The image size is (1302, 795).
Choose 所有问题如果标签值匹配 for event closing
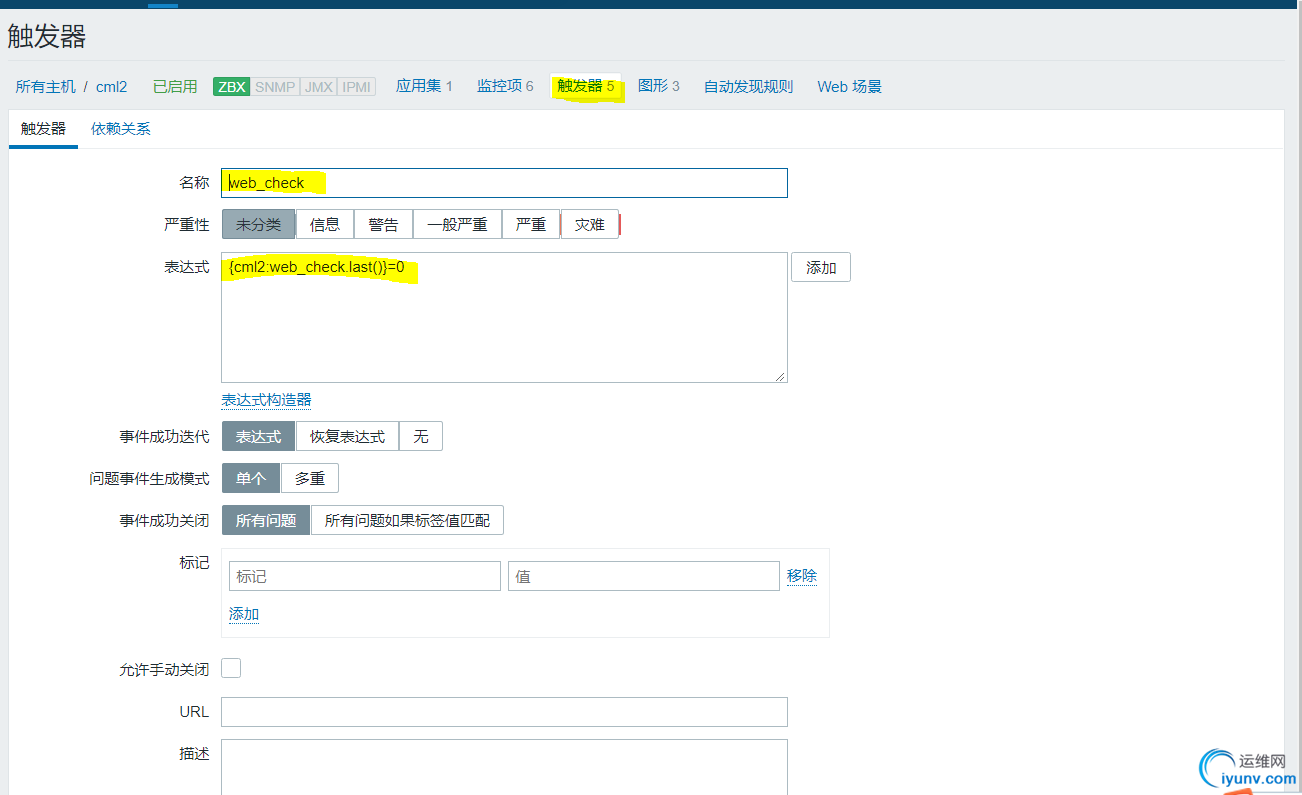[x=407, y=521]
